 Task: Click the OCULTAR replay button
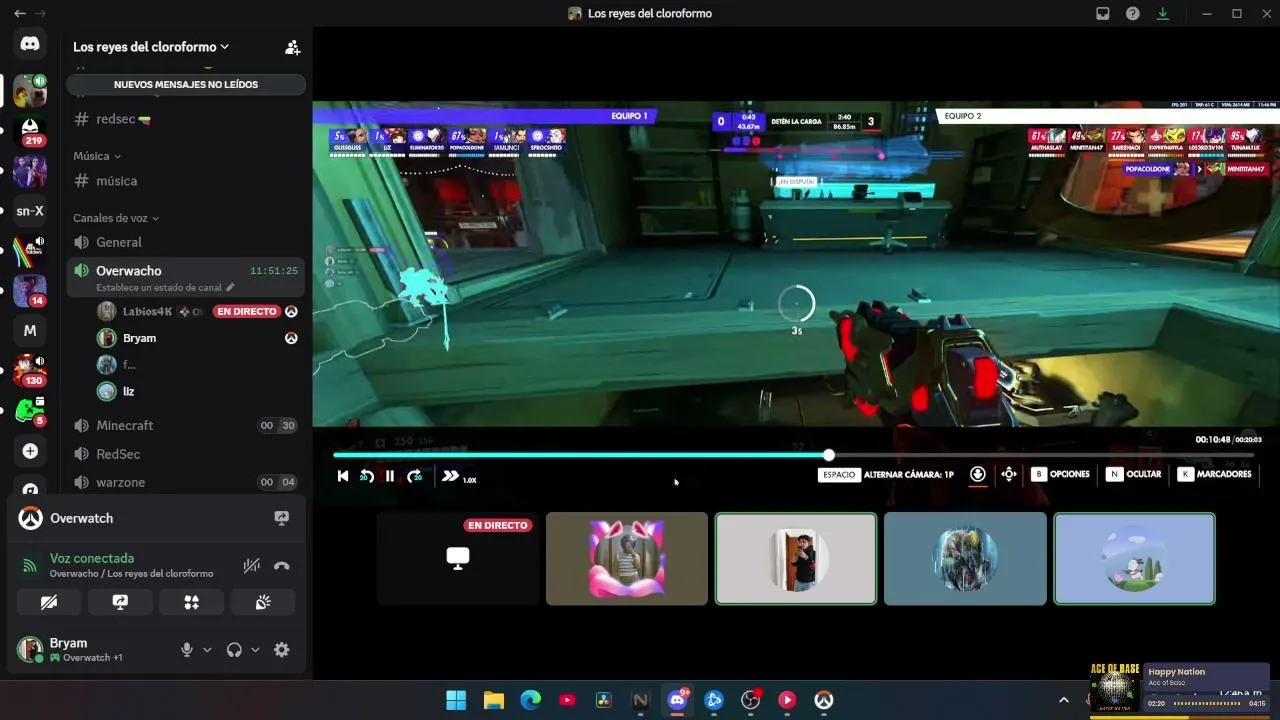(x=1134, y=474)
